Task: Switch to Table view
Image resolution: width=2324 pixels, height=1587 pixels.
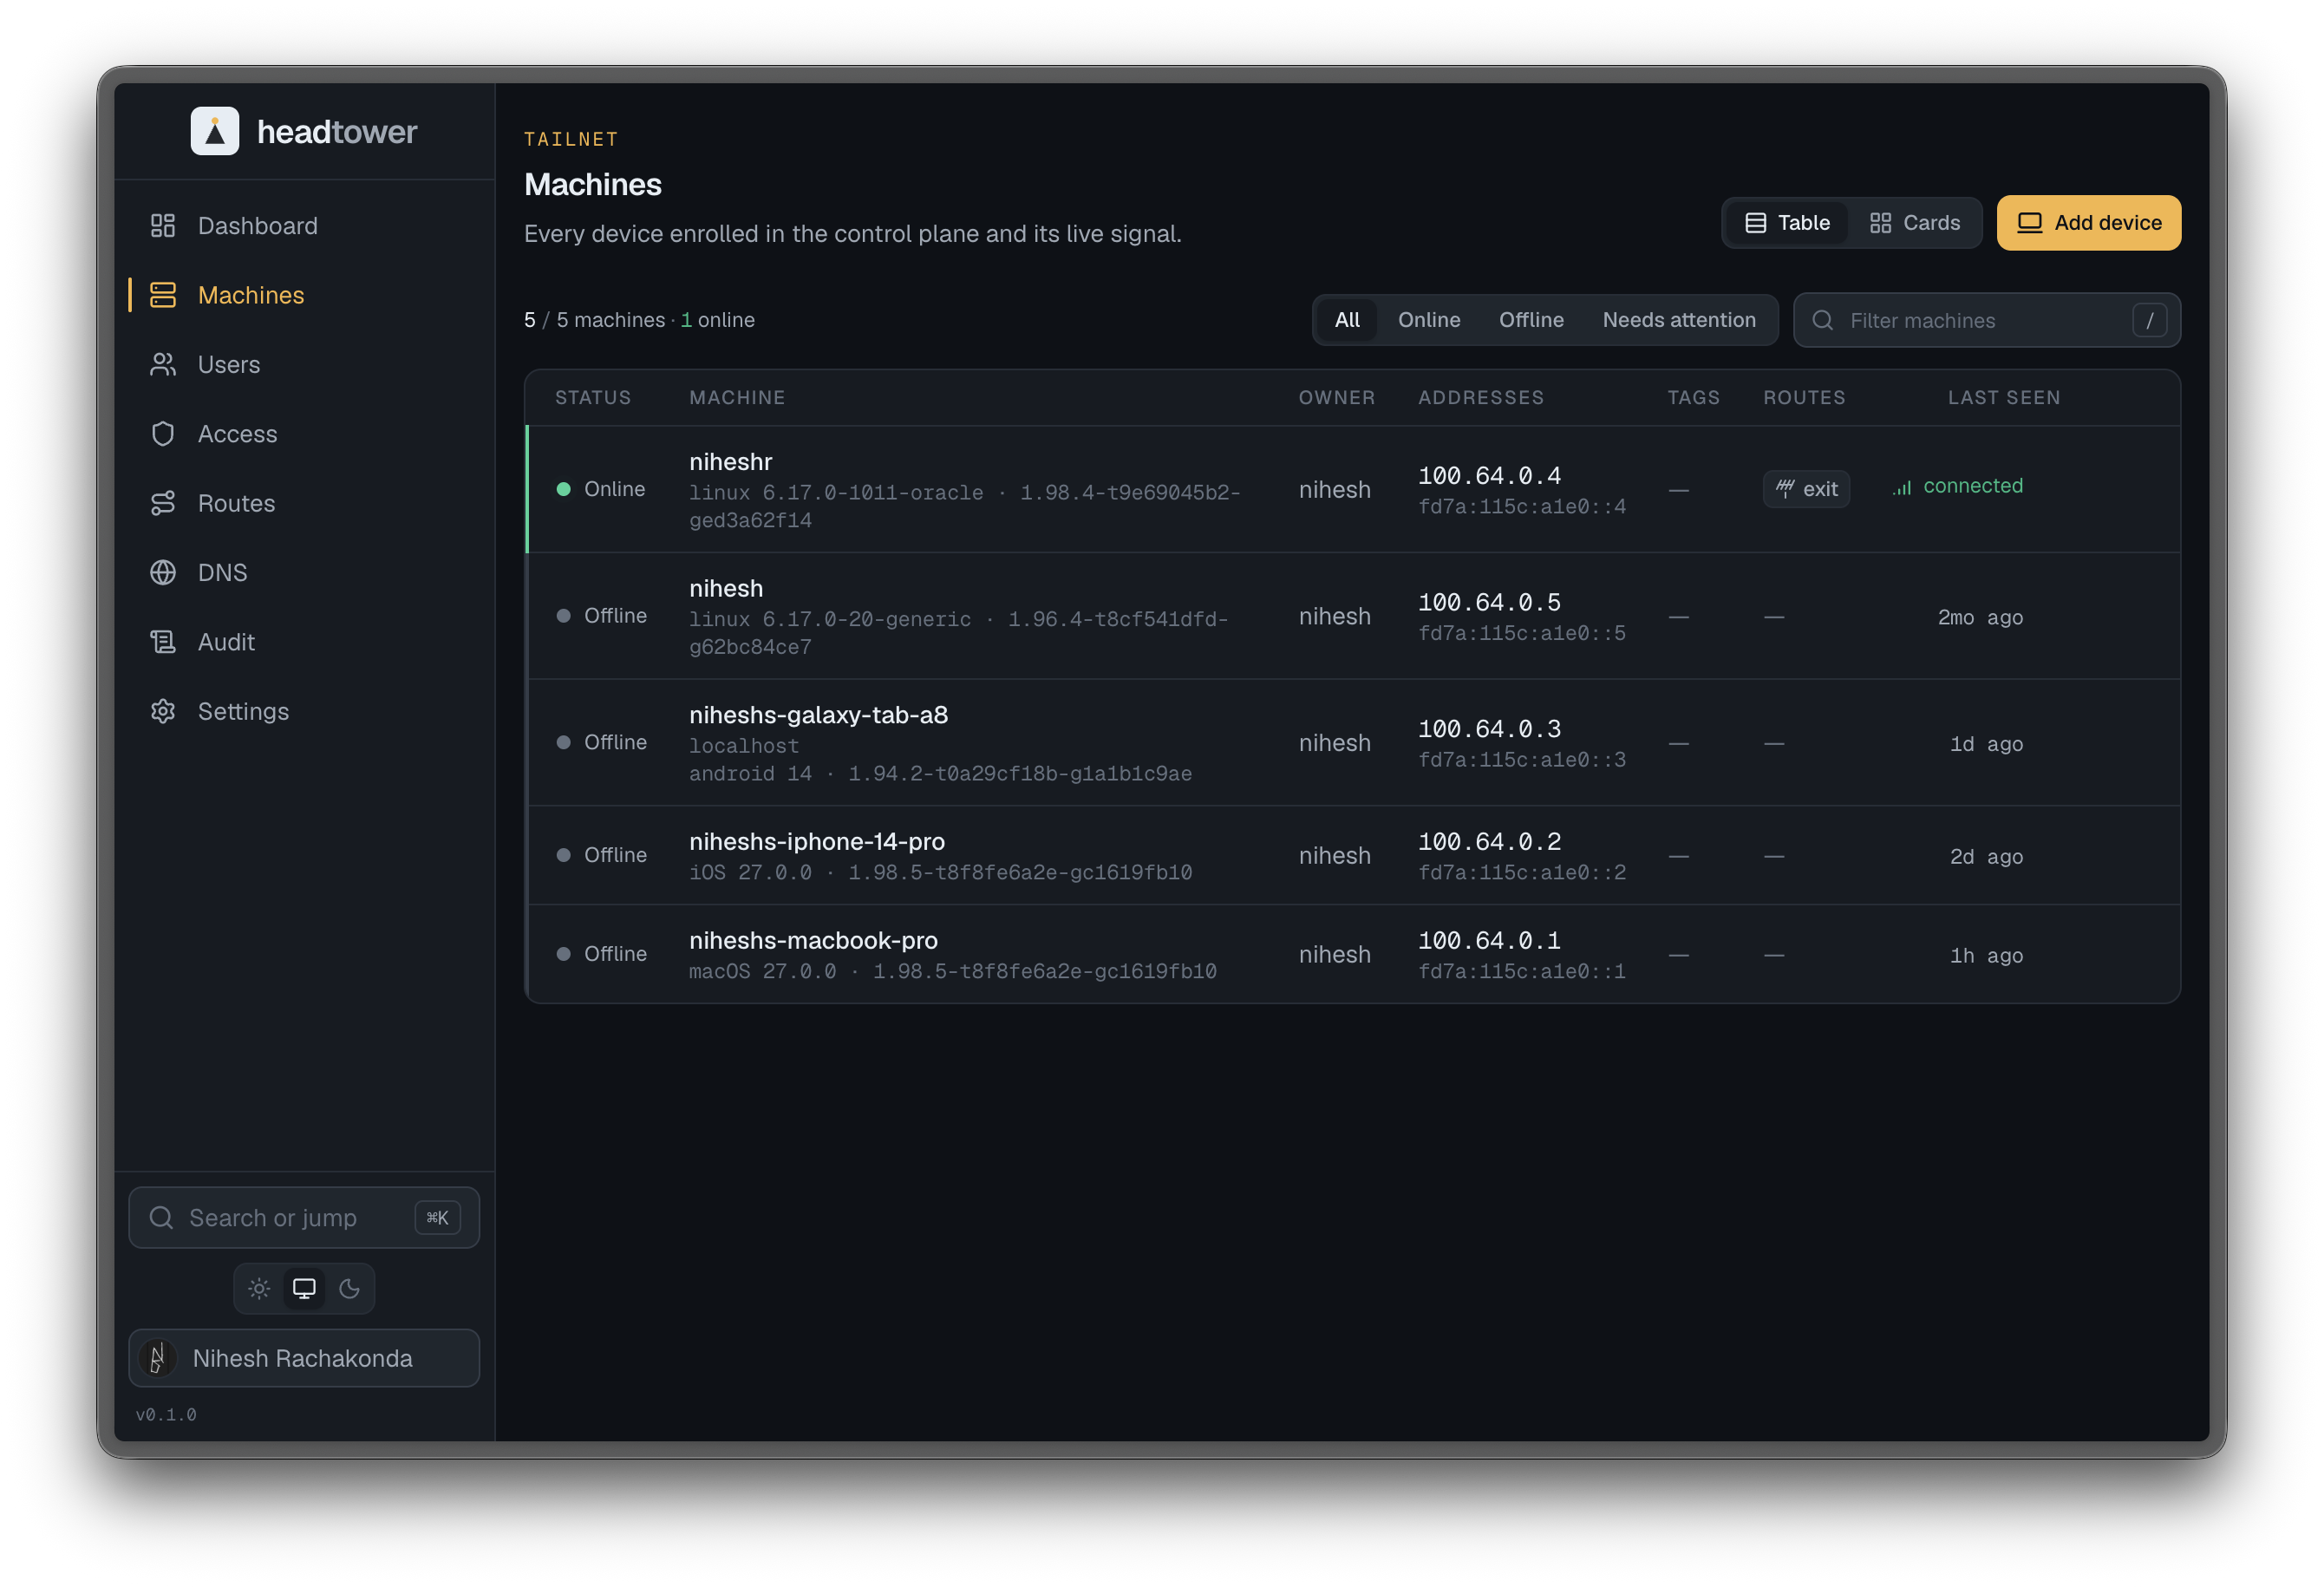Action: coord(1788,223)
